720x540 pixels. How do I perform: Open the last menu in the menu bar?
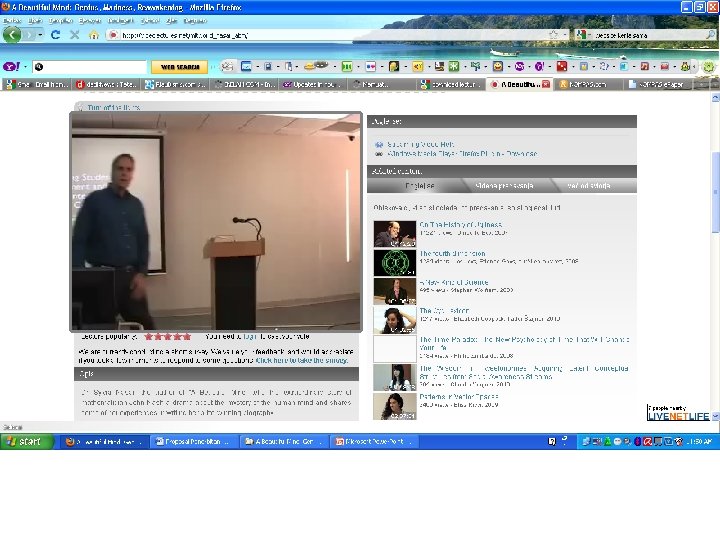tap(195, 21)
